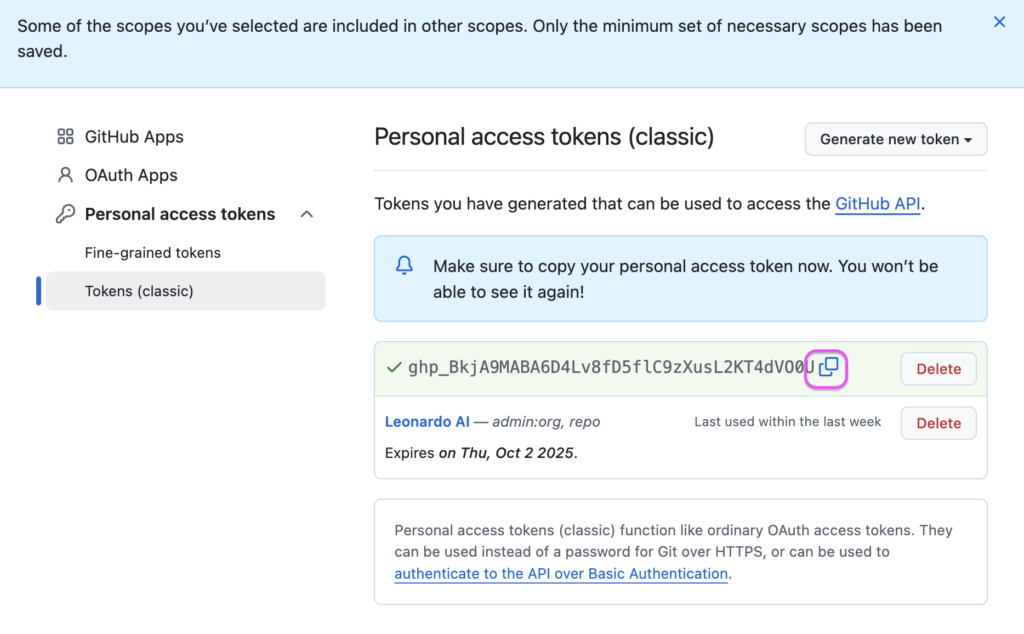Collapse the Personal access tokens section
This screenshot has height=634, width=1024.
(x=306, y=214)
